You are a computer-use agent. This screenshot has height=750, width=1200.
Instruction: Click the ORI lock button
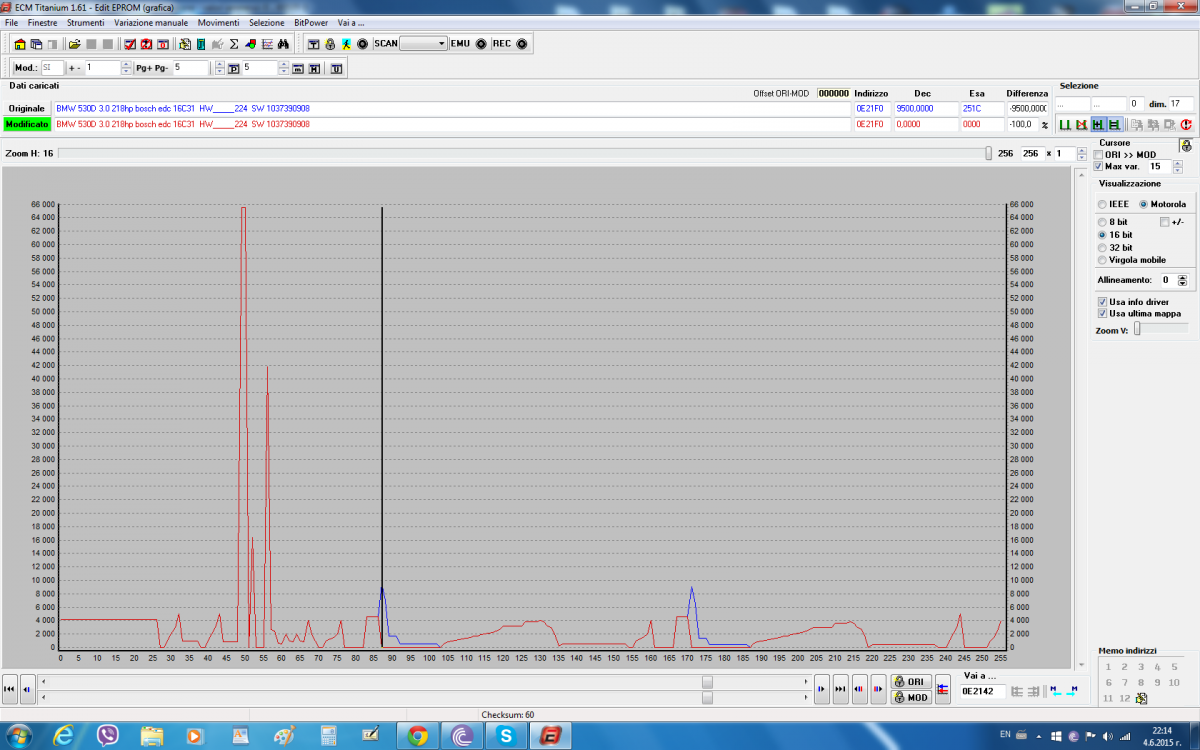click(x=911, y=682)
